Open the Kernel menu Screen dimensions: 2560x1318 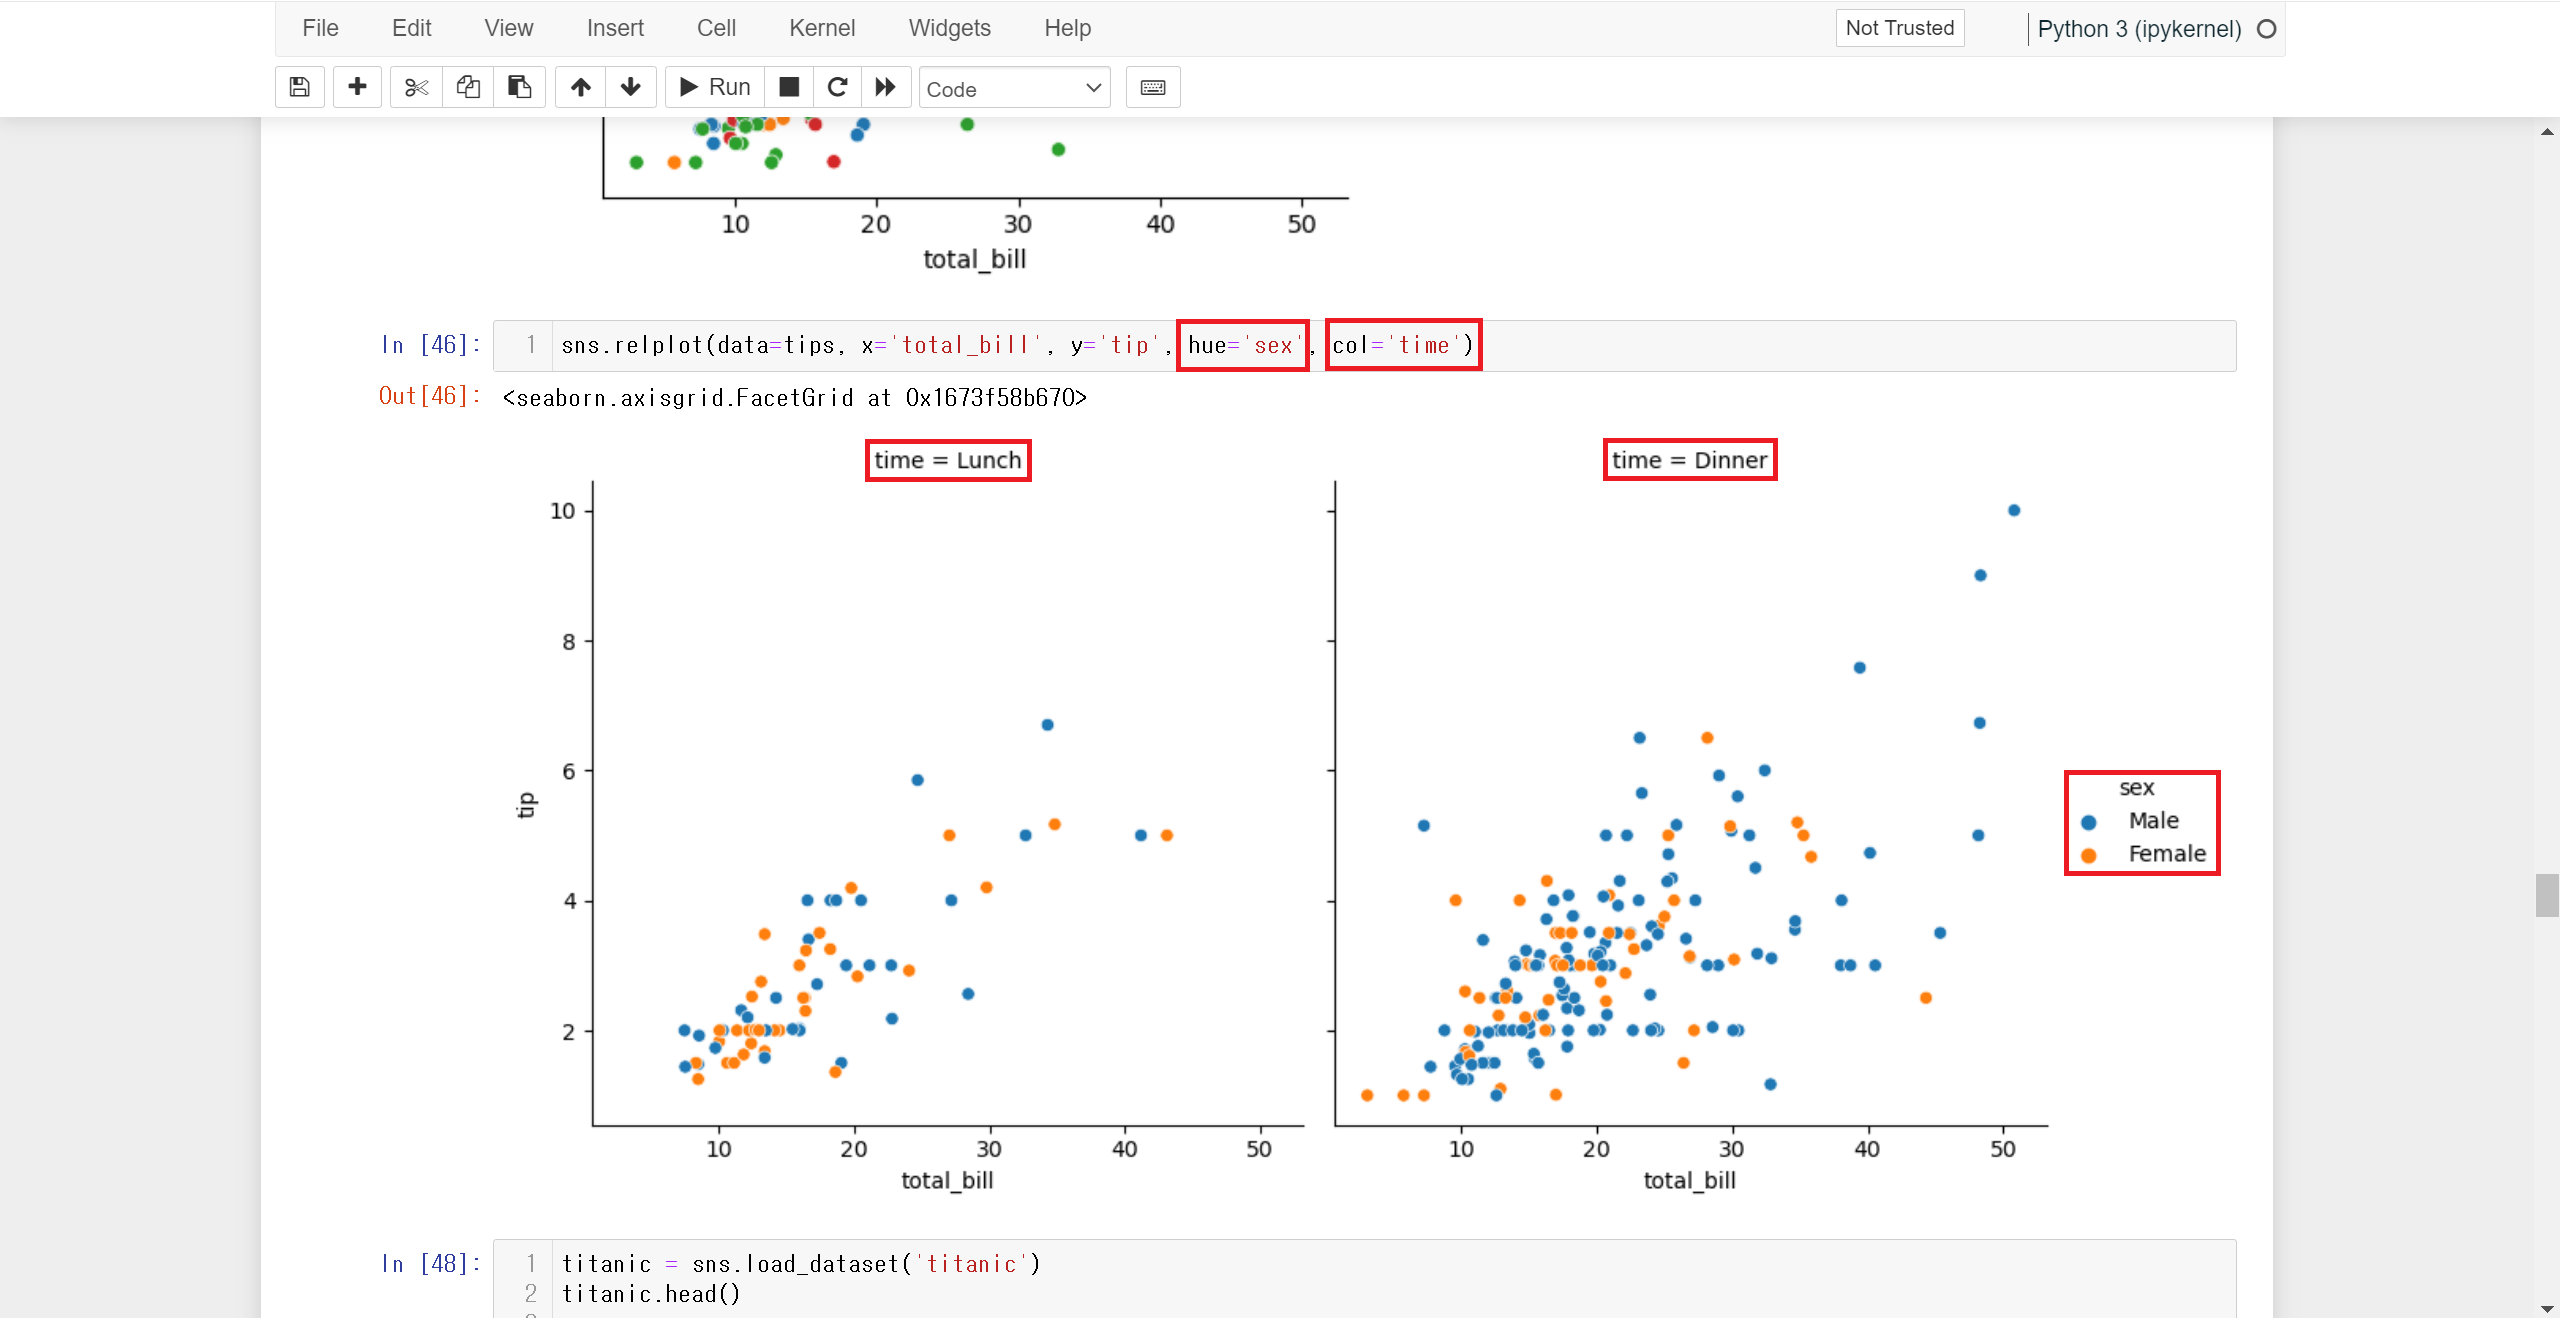coord(821,28)
